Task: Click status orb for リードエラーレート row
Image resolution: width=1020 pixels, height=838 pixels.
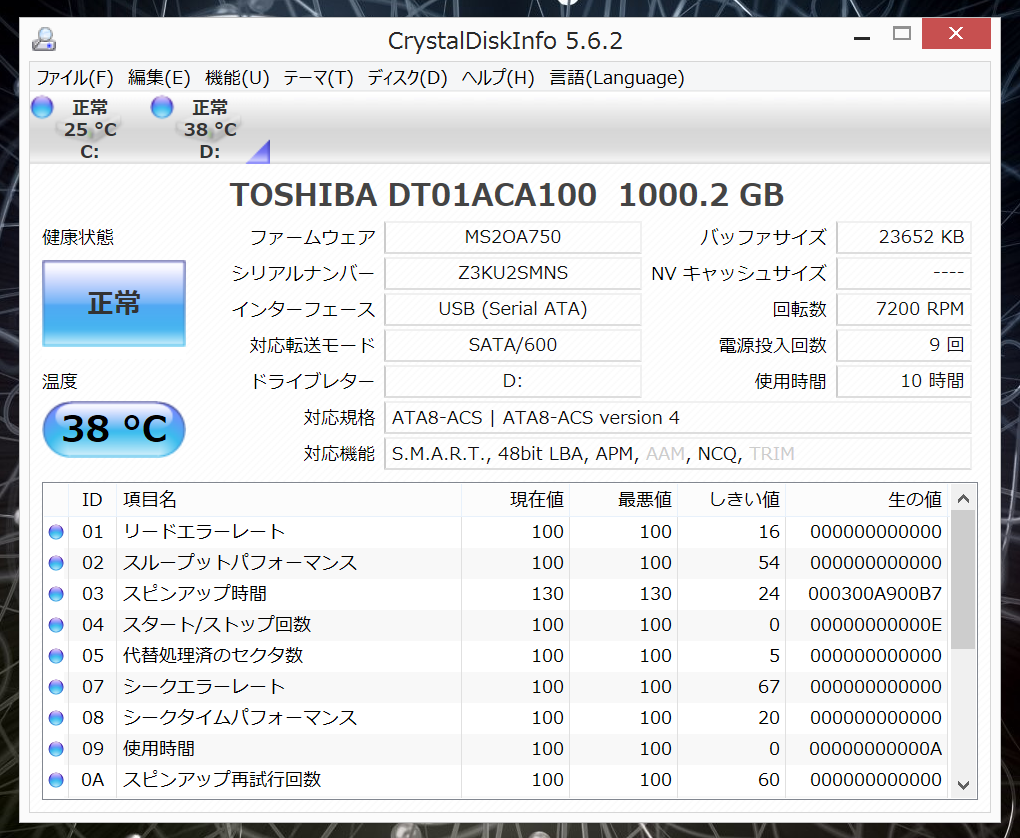Action: tap(56, 532)
